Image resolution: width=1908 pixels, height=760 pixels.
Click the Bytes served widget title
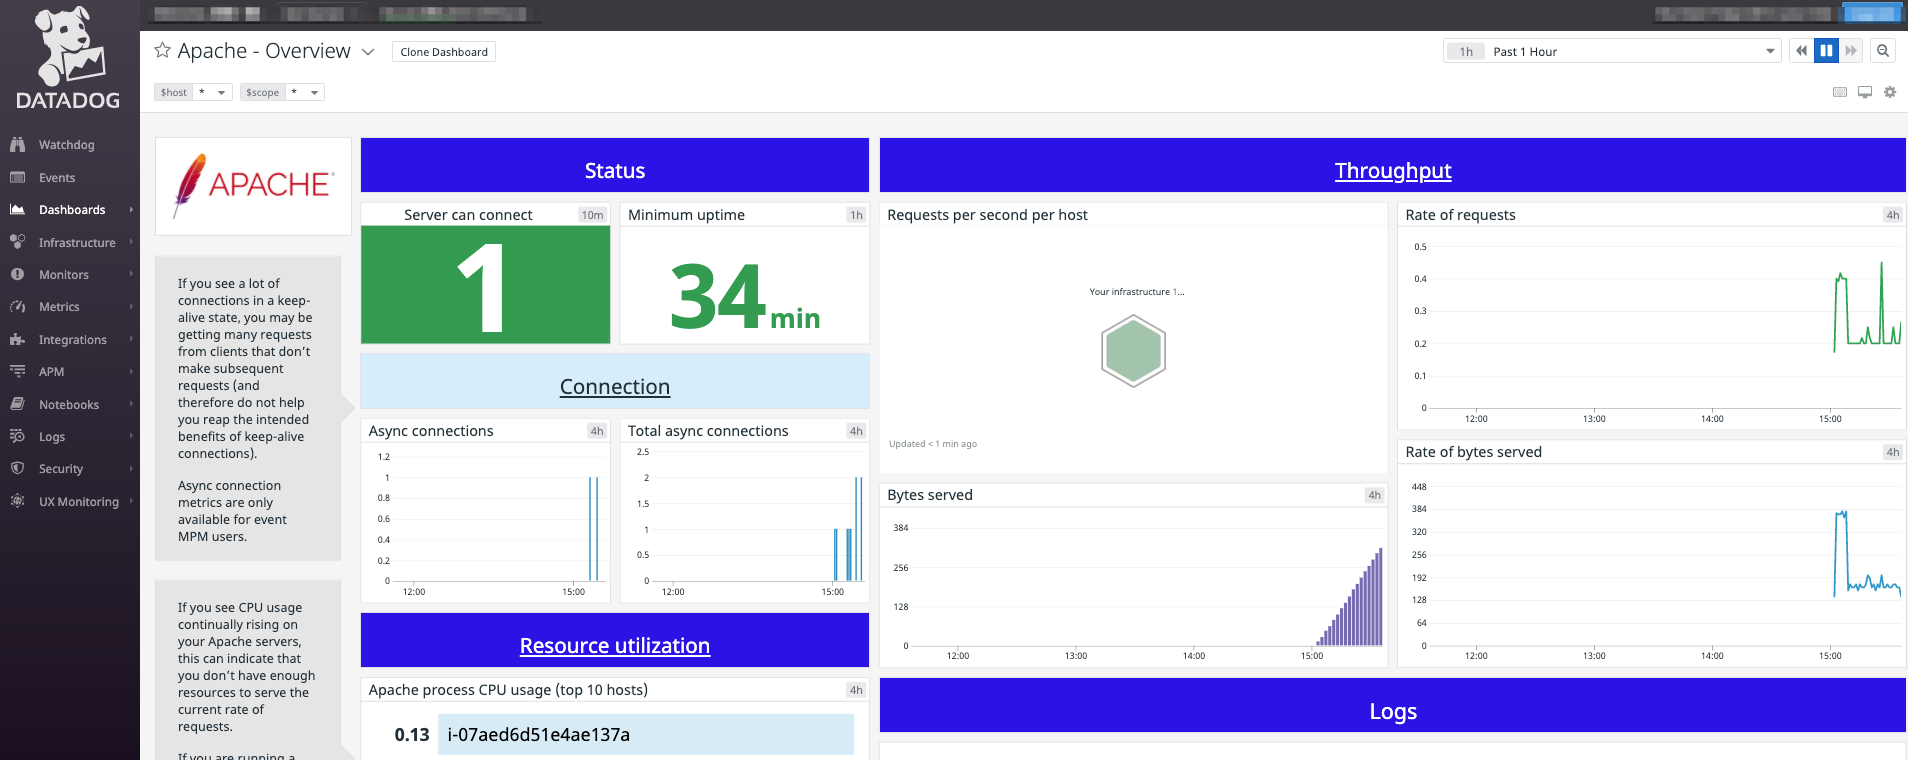pyautogui.click(x=930, y=495)
